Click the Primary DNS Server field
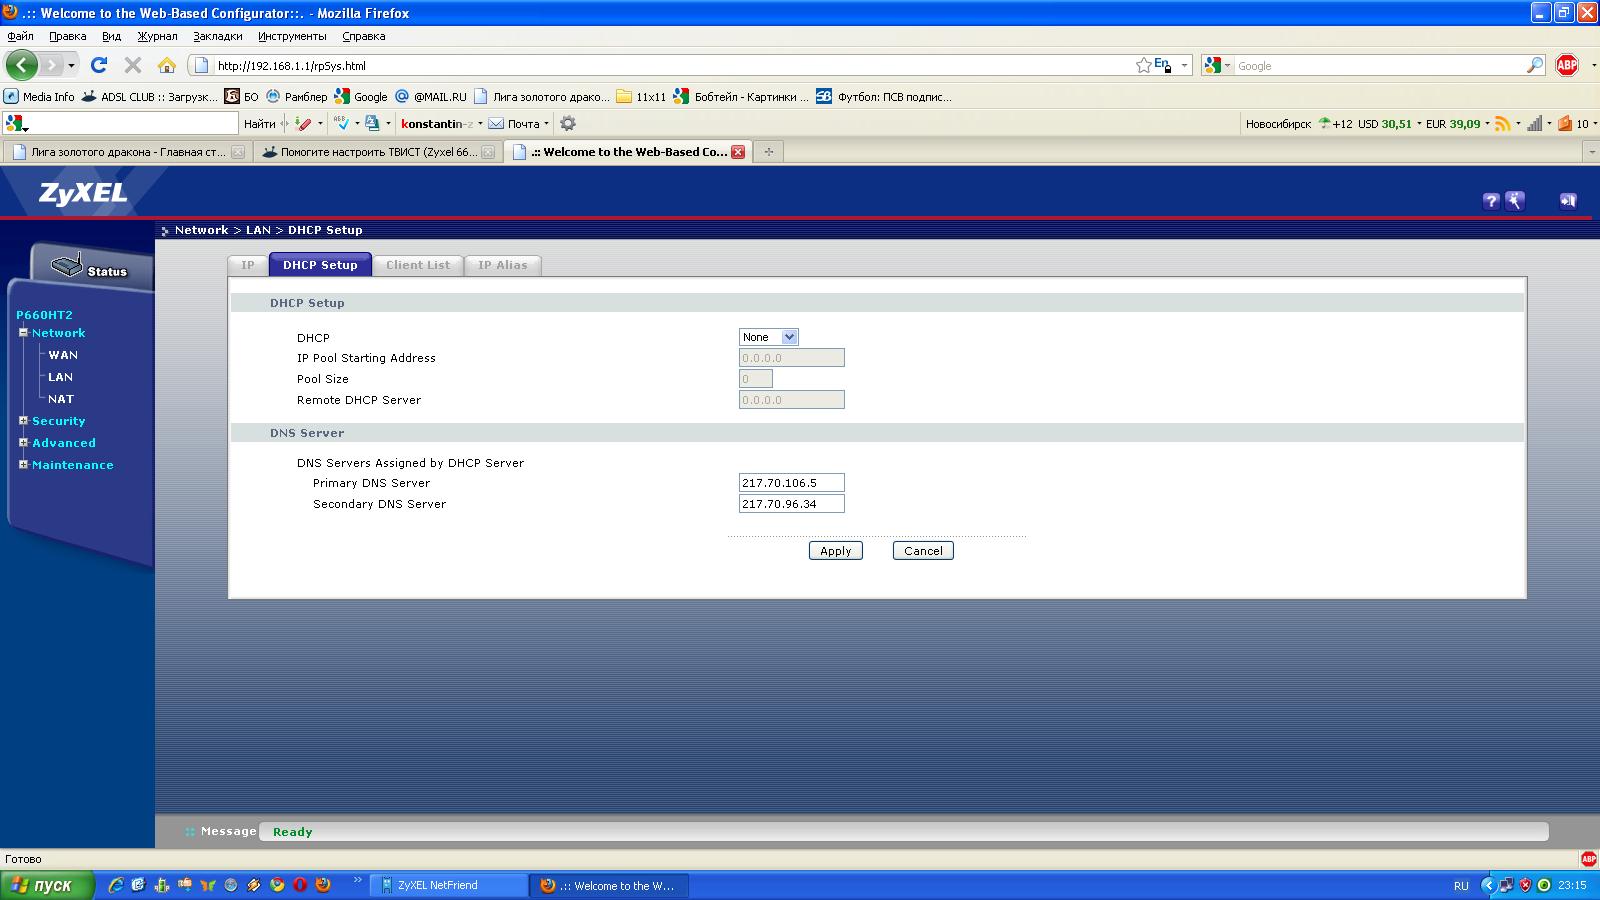 click(791, 483)
